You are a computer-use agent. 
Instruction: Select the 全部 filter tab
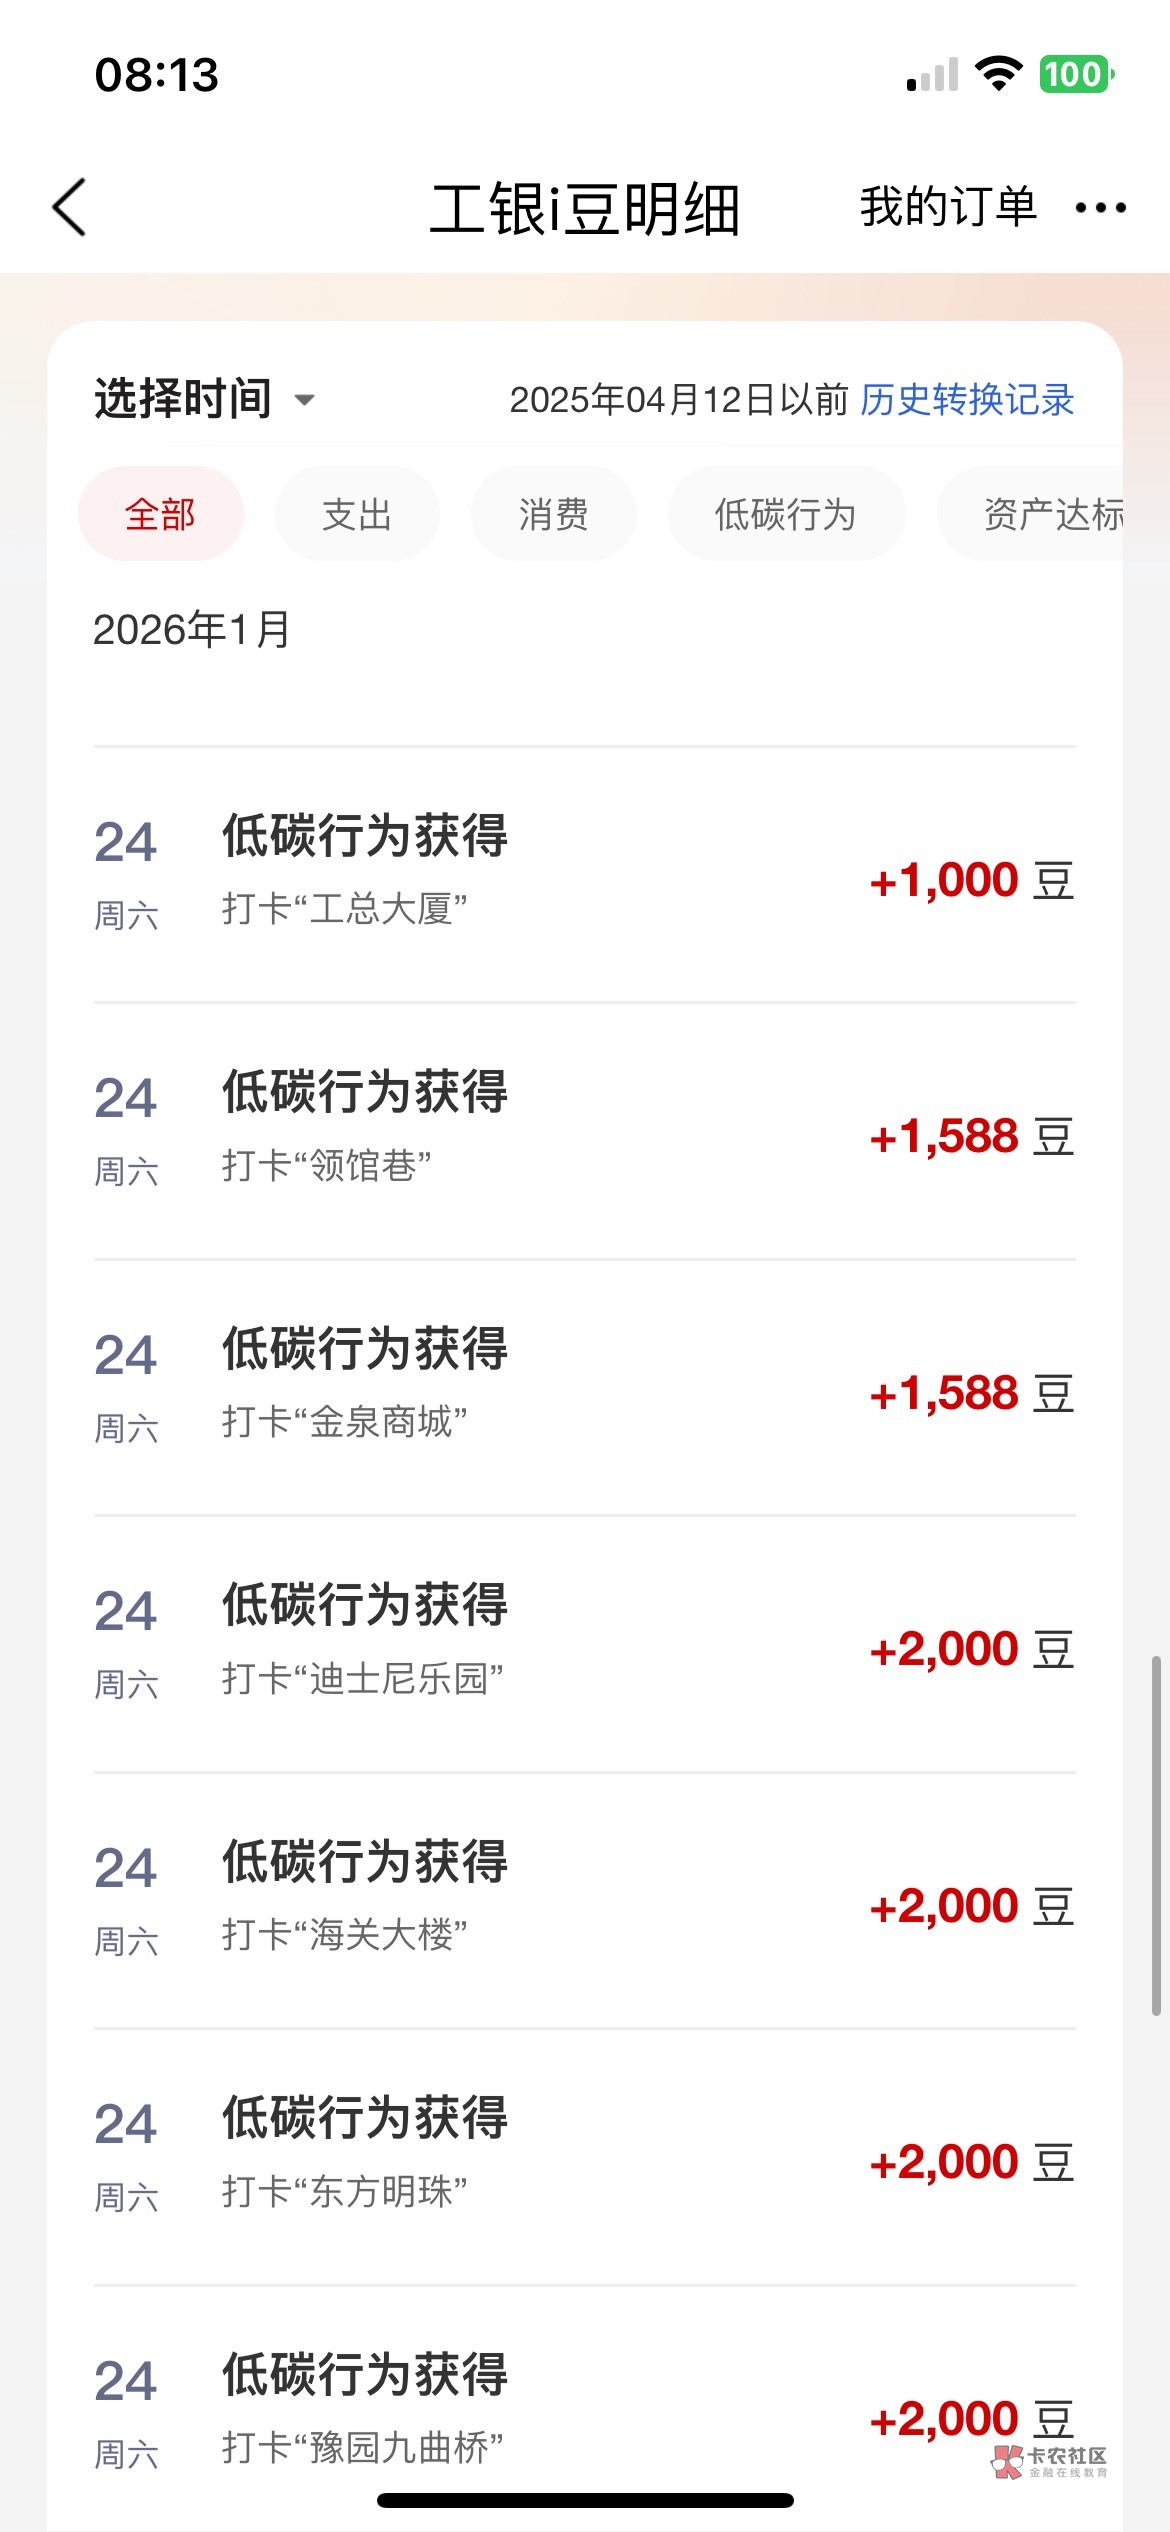click(160, 515)
